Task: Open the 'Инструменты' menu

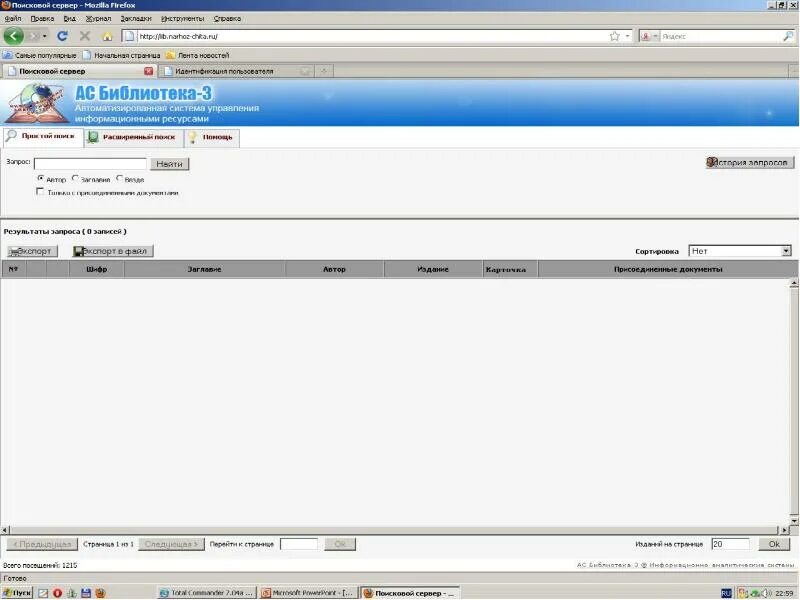Action: pos(182,18)
